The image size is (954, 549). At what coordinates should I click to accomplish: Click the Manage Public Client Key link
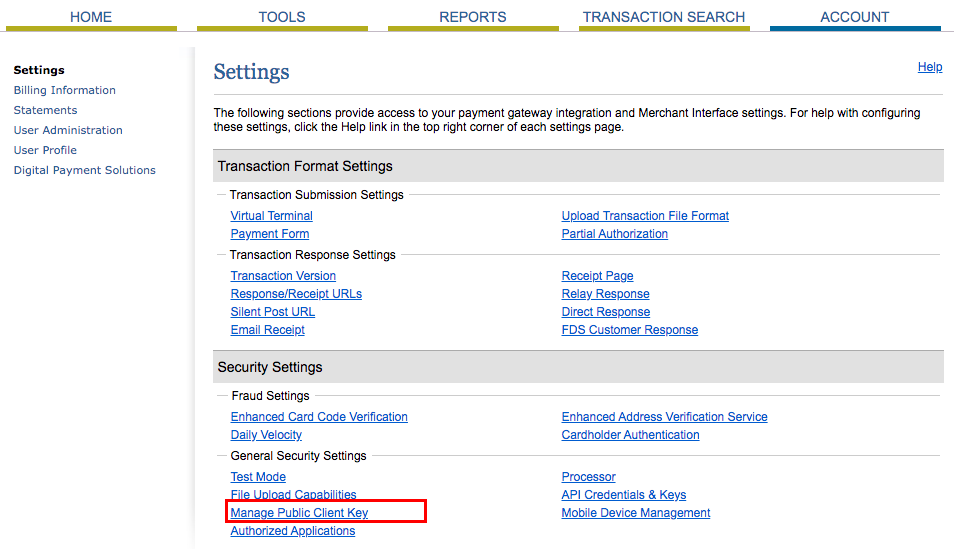(299, 513)
